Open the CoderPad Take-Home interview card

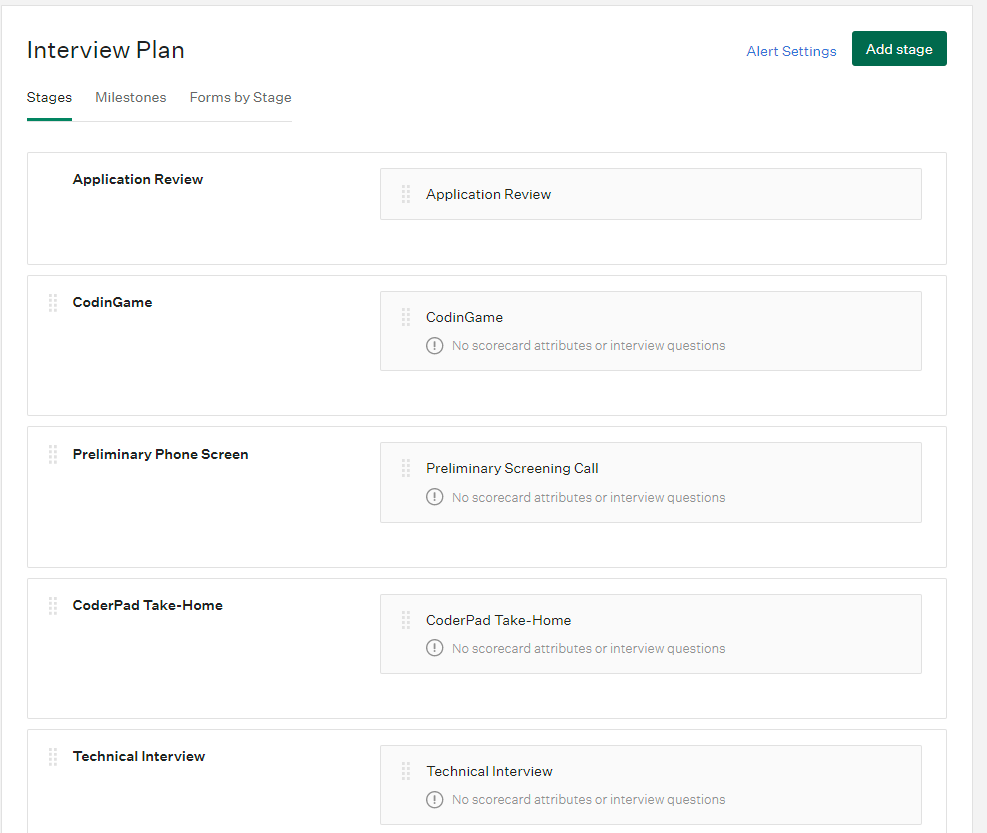650,633
